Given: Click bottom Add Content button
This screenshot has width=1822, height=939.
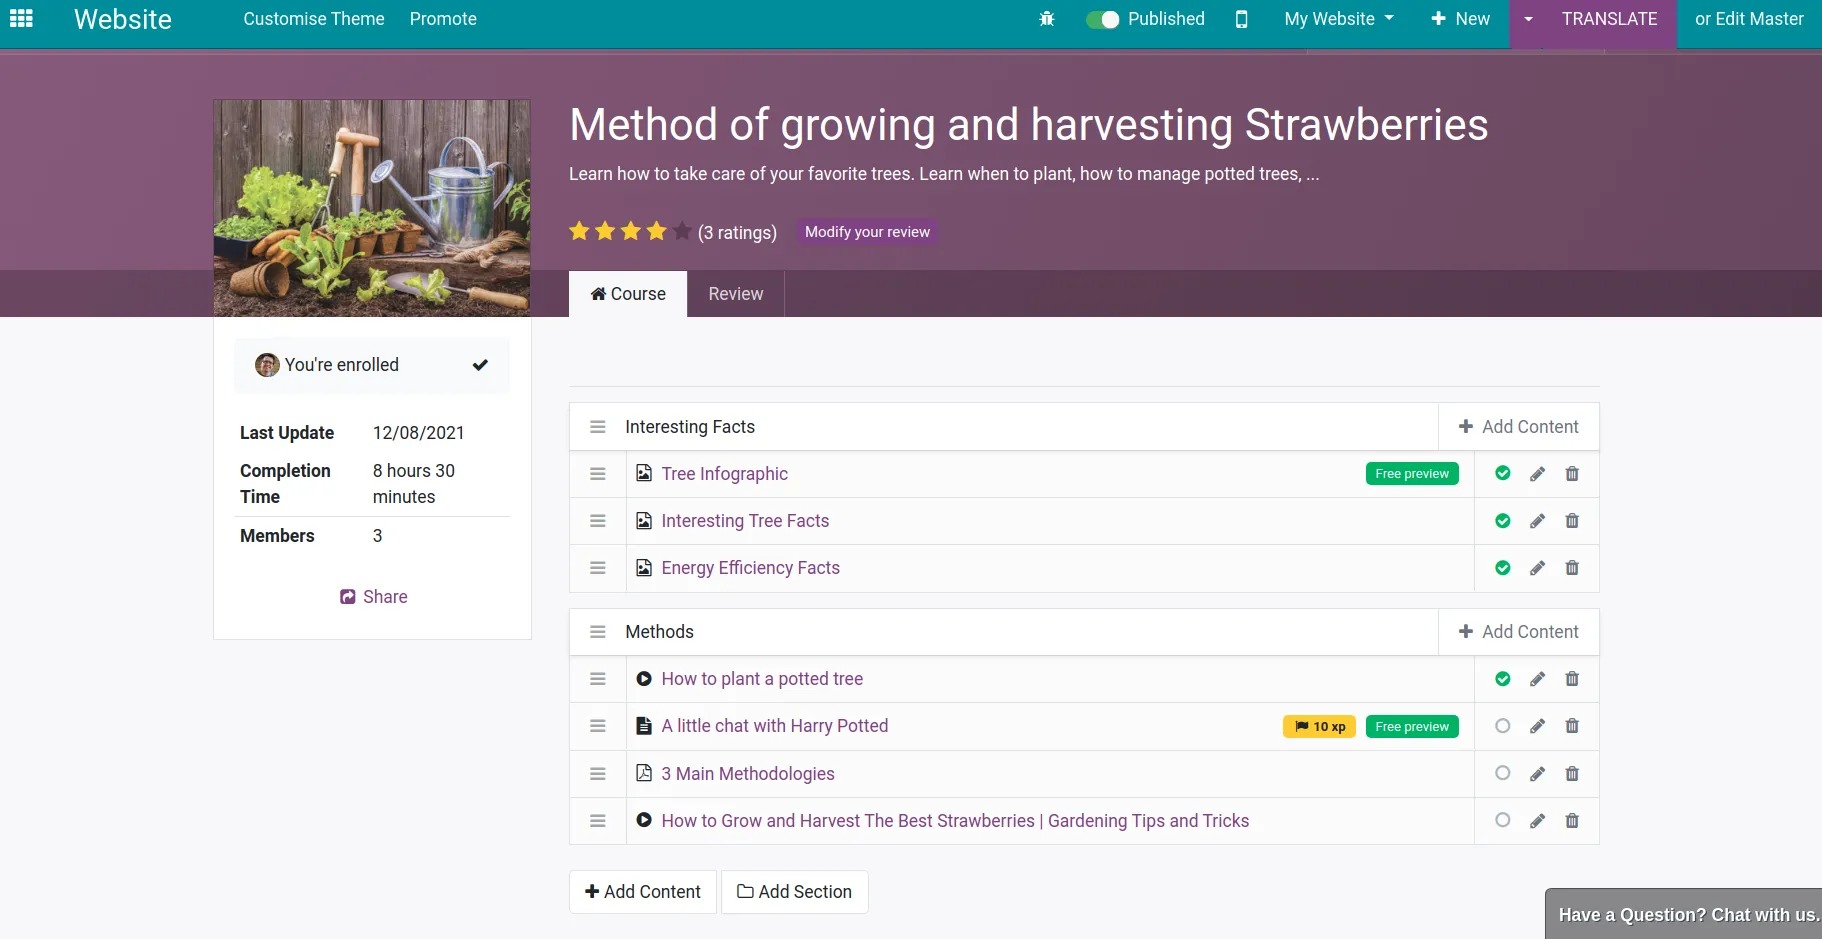Looking at the screenshot, I should click(643, 892).
